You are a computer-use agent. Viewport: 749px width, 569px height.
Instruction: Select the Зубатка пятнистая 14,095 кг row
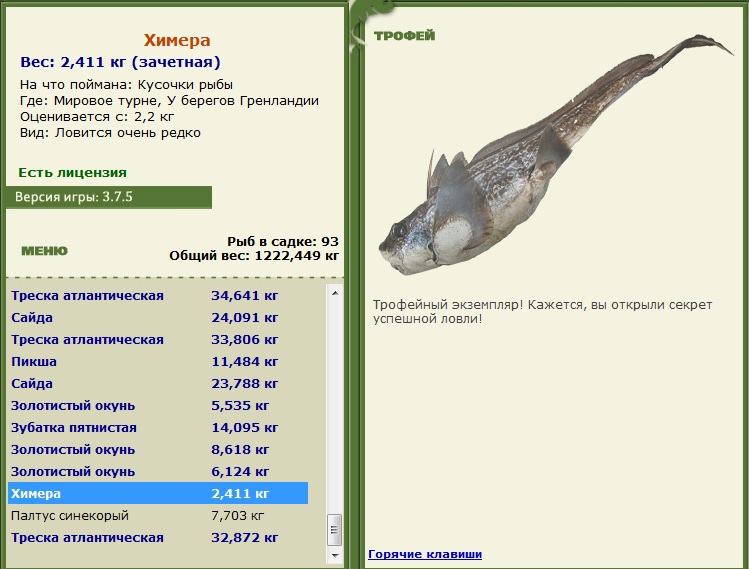158,428
